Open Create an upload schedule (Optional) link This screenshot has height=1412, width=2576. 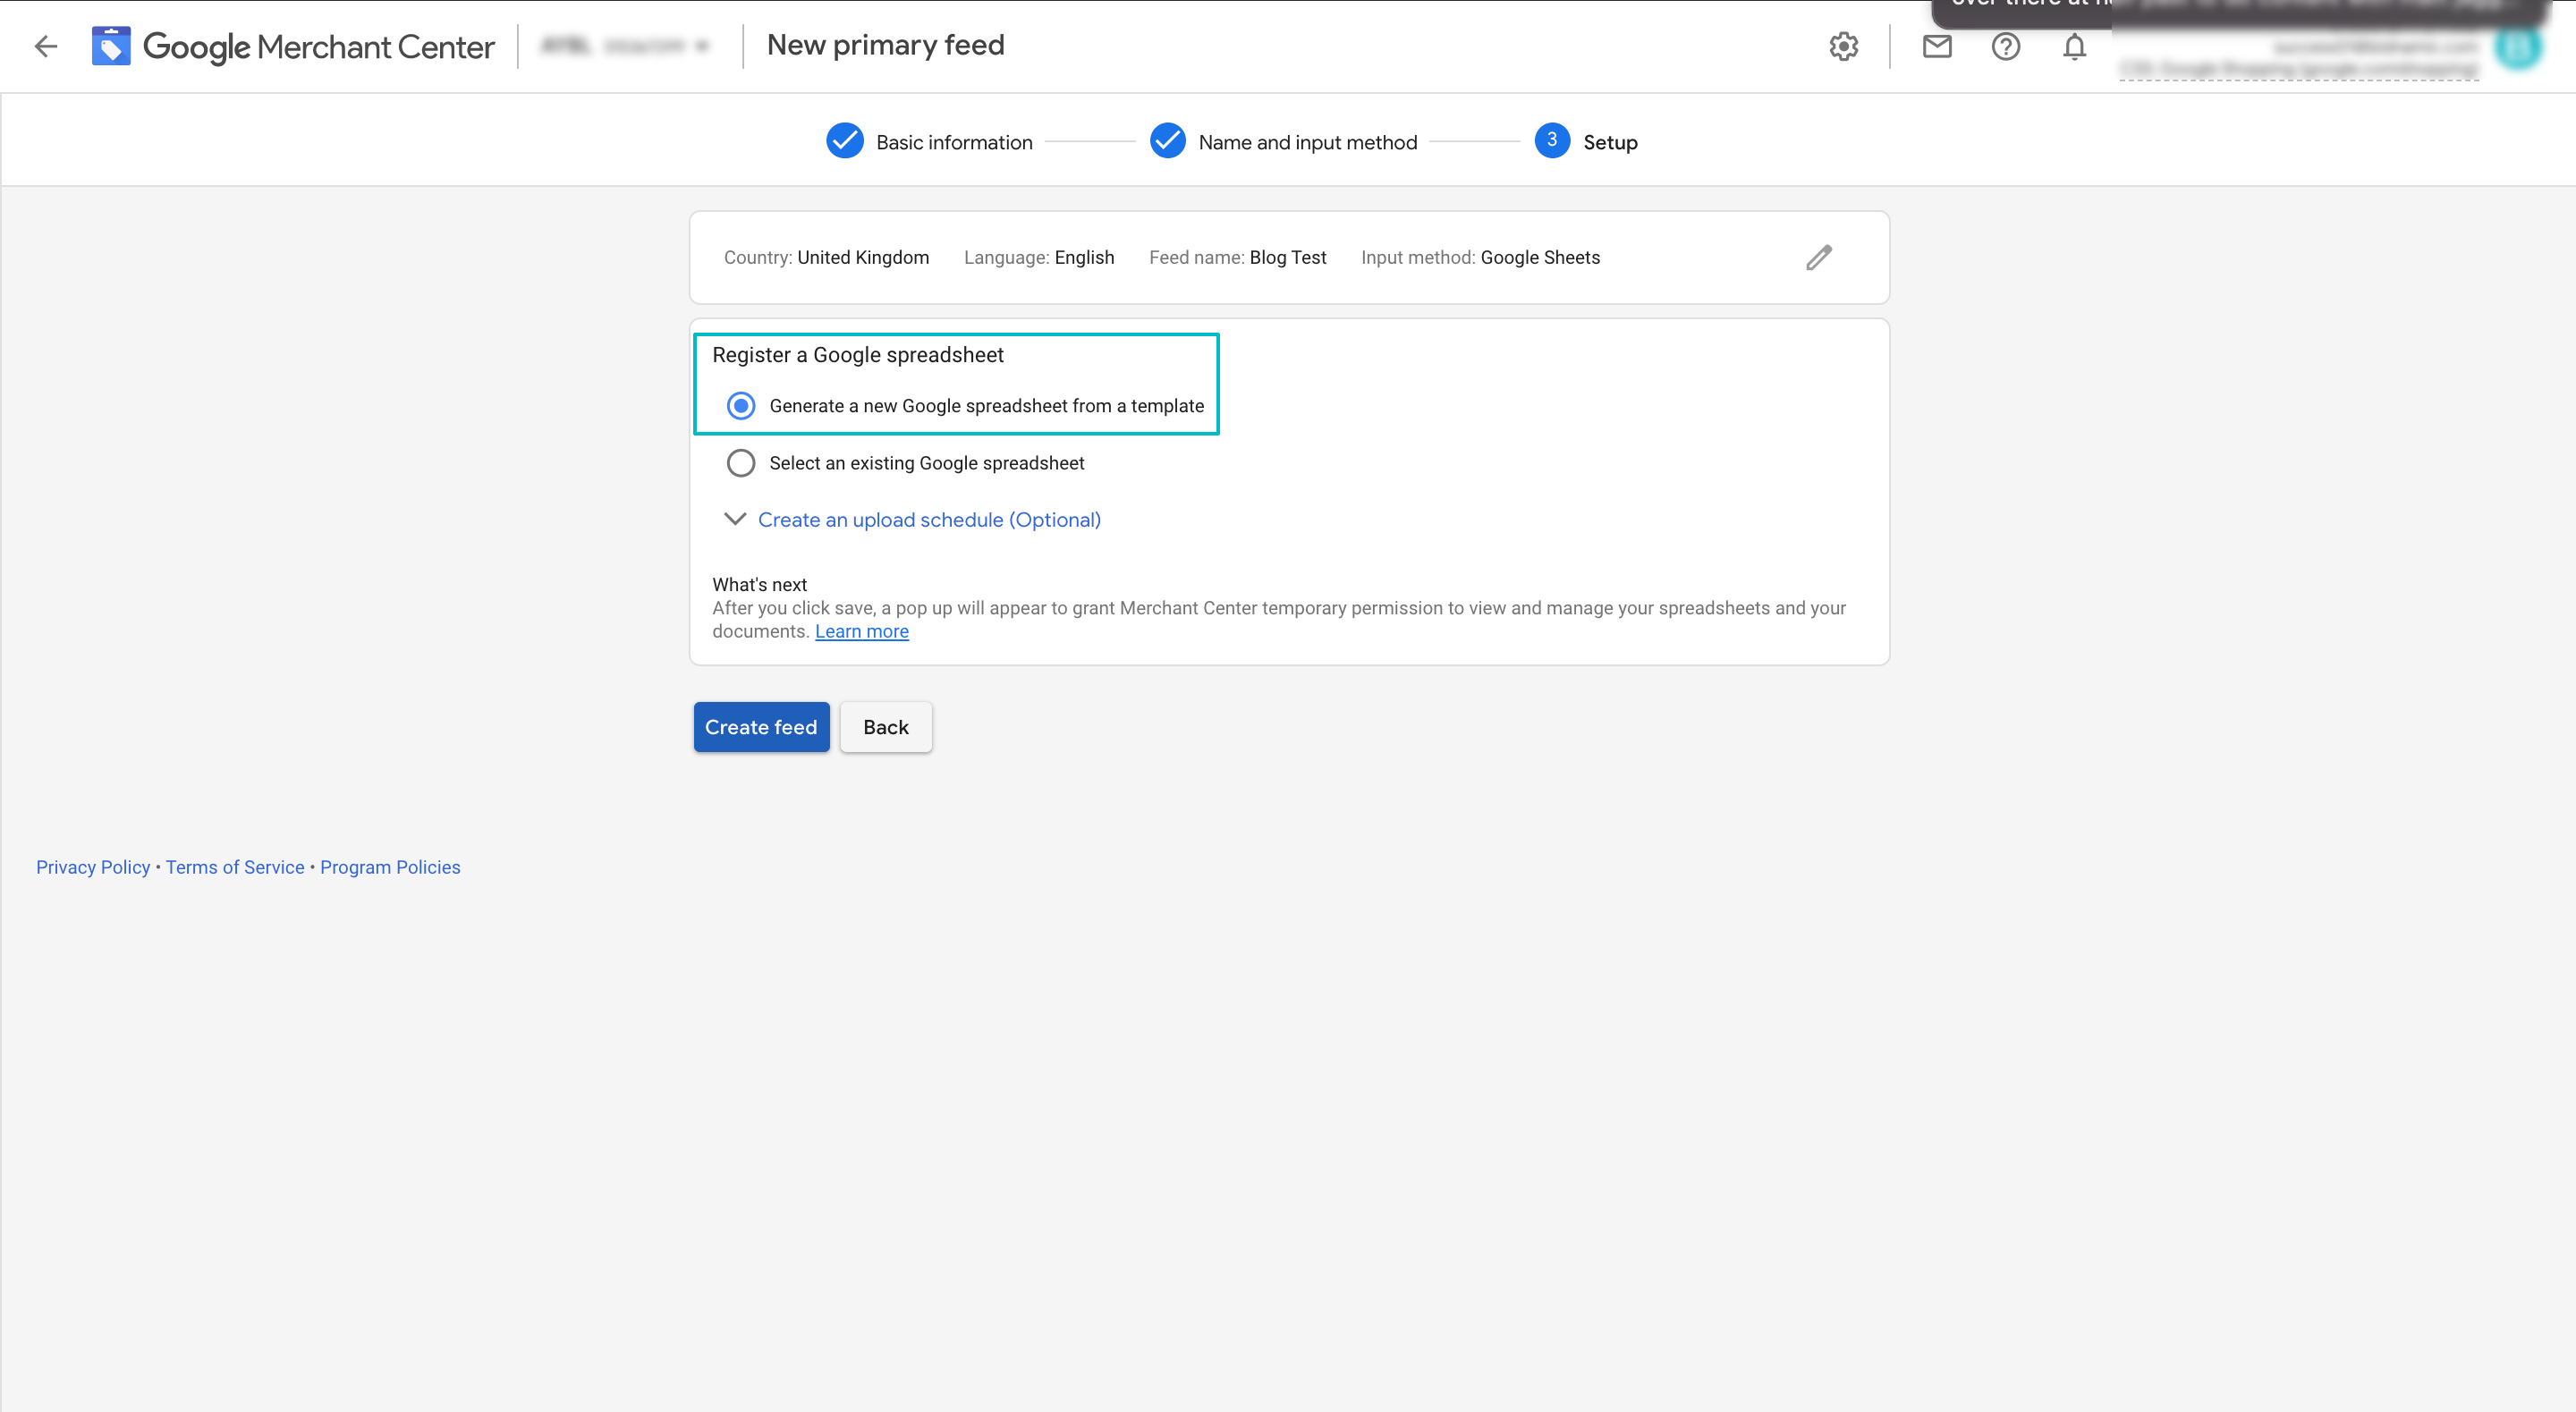(929, 520)
